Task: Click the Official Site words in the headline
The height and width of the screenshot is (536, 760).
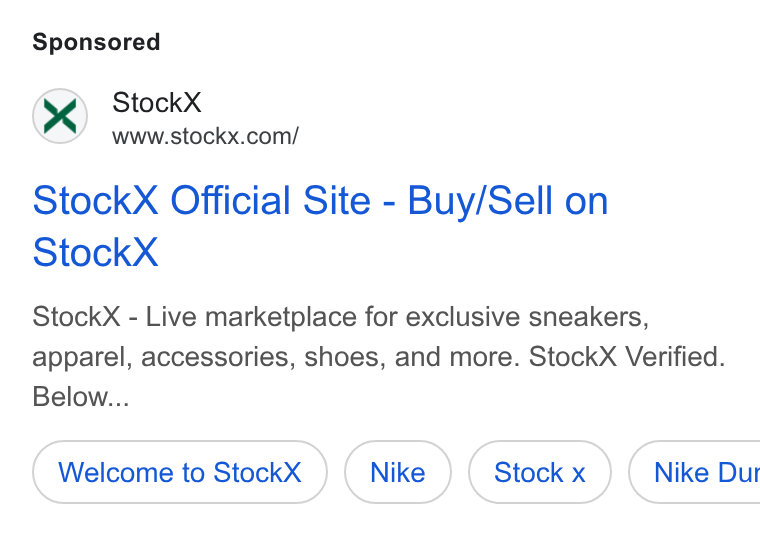Action: 270,201
